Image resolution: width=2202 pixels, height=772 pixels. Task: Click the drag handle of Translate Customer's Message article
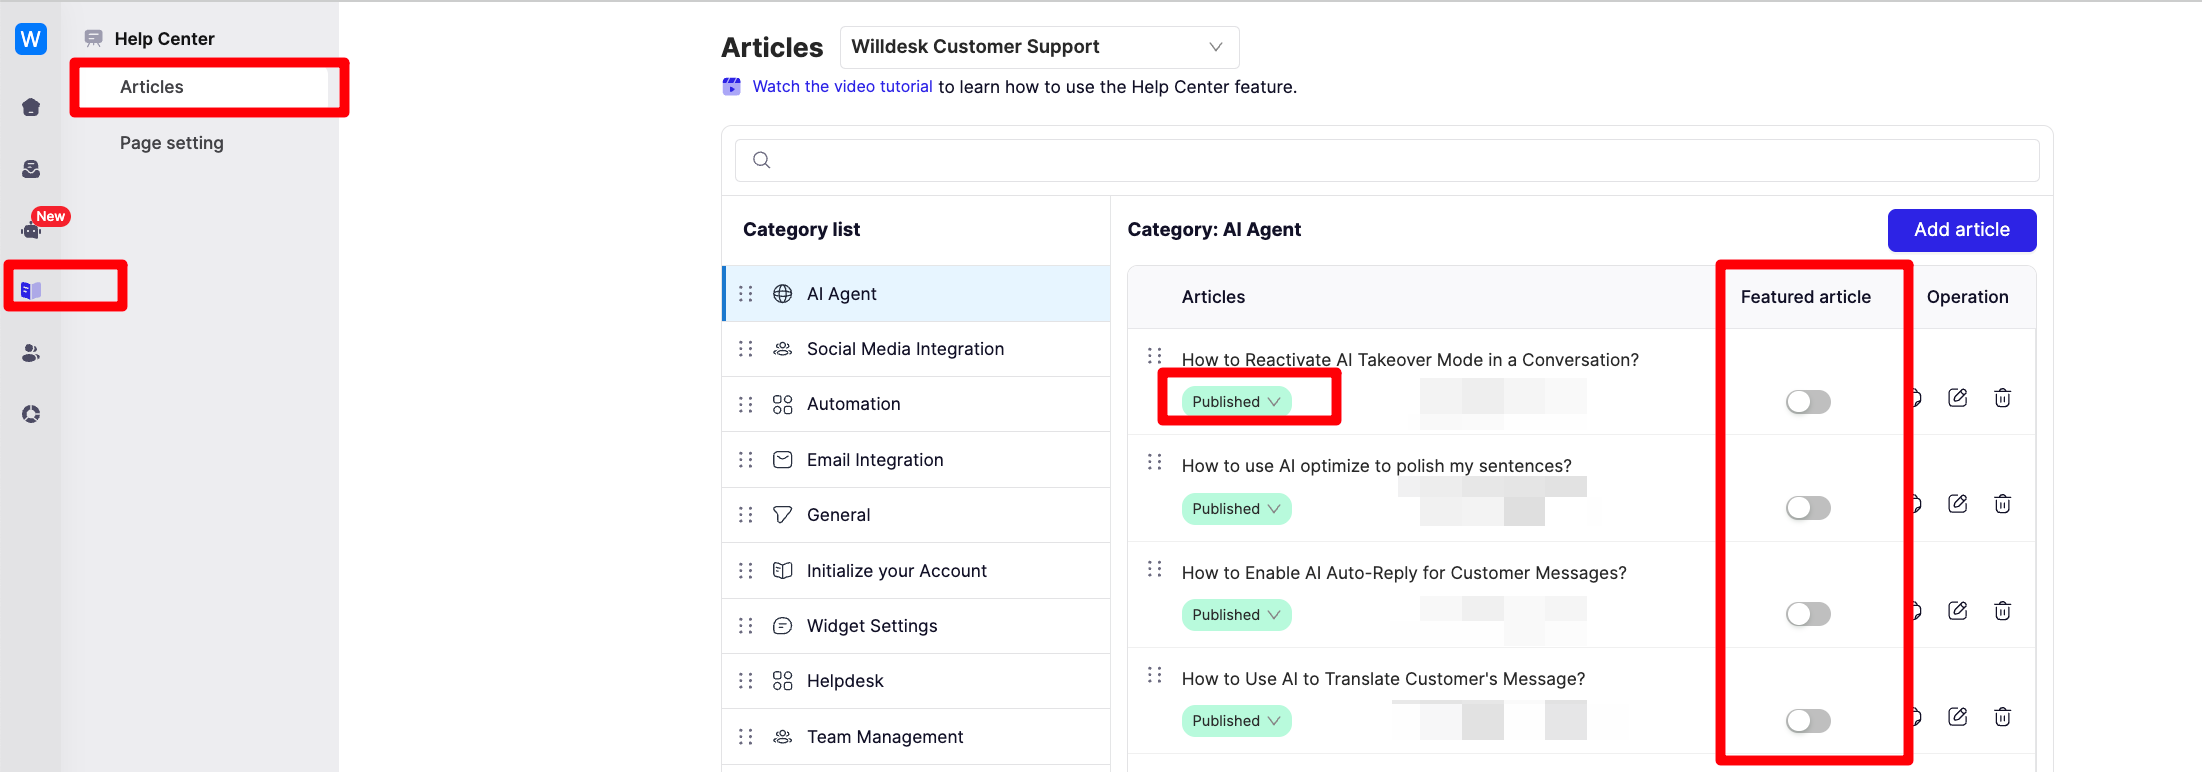pyautogui.click(x=1155, y=674)
